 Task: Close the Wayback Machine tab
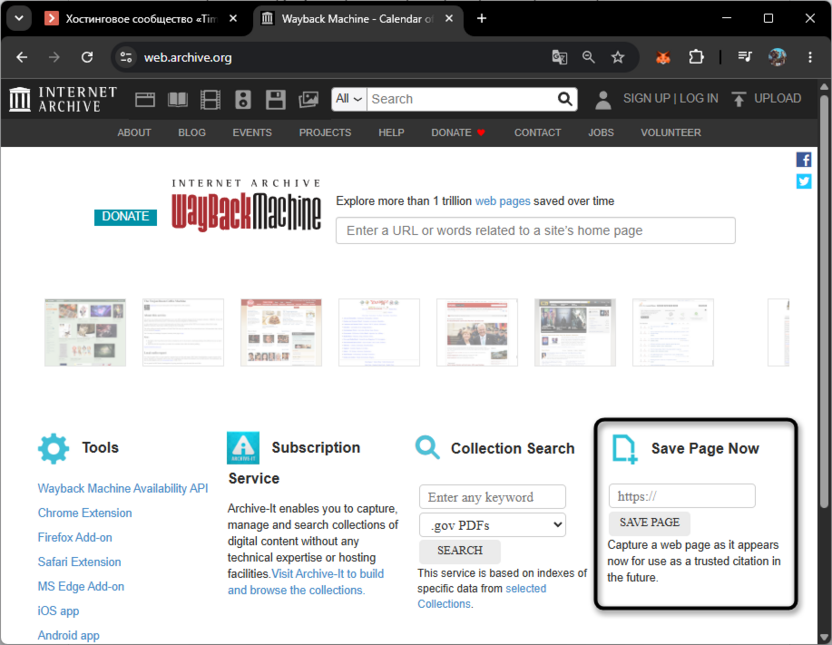(x=449, y=19)
